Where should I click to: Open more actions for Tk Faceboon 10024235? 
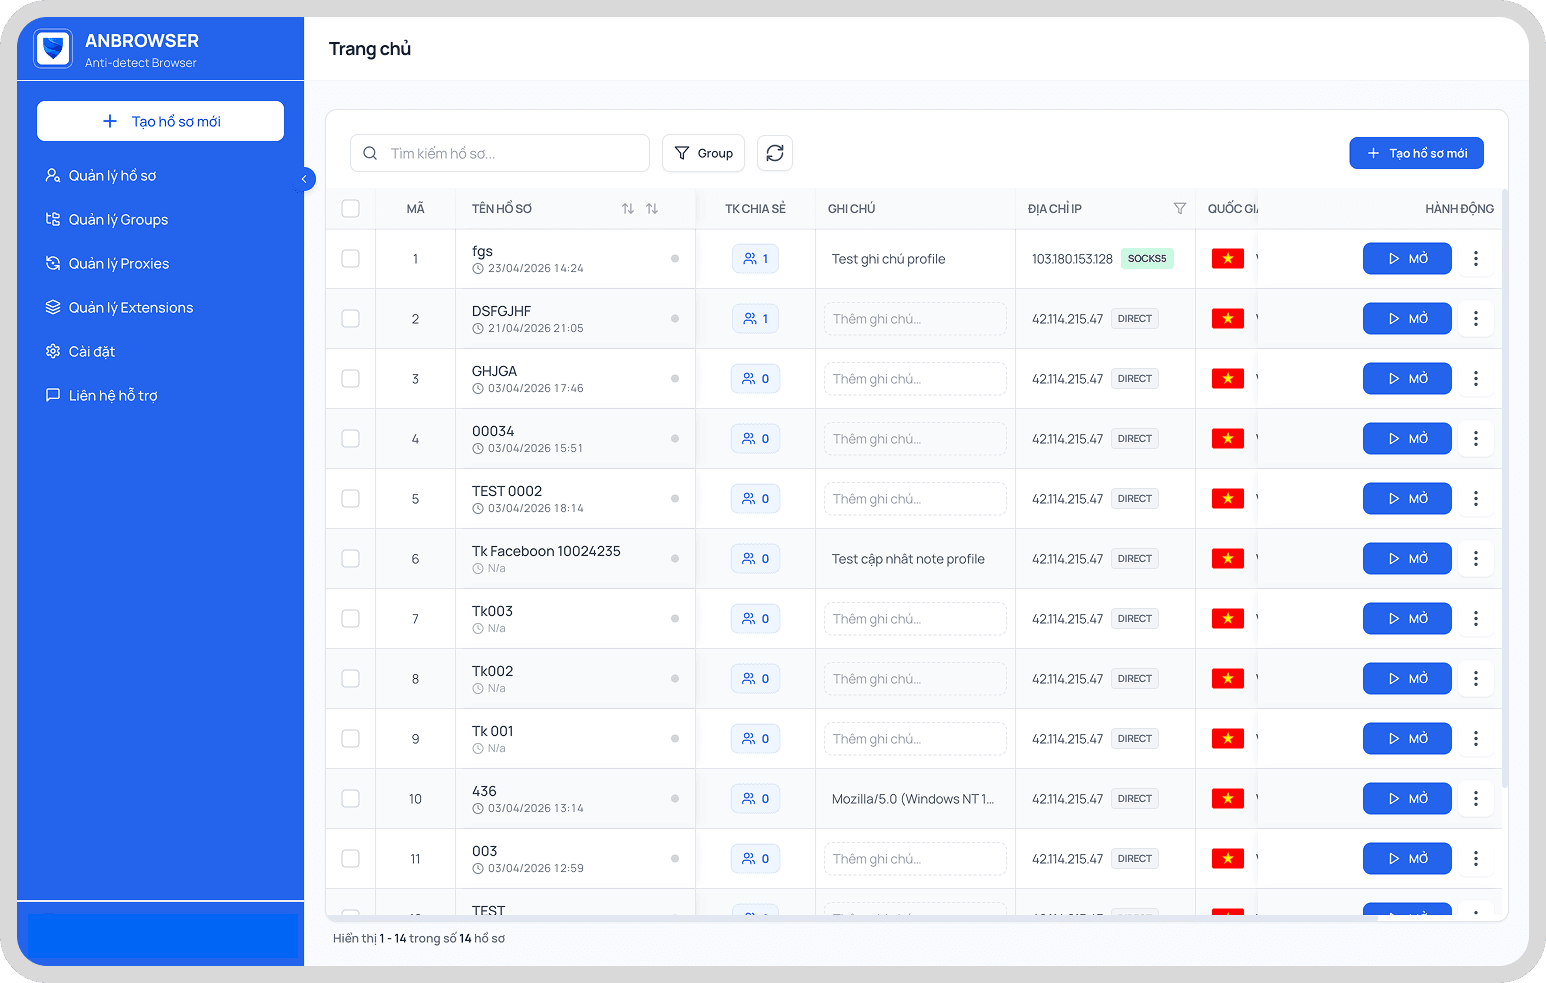(x=1476, y=559)
